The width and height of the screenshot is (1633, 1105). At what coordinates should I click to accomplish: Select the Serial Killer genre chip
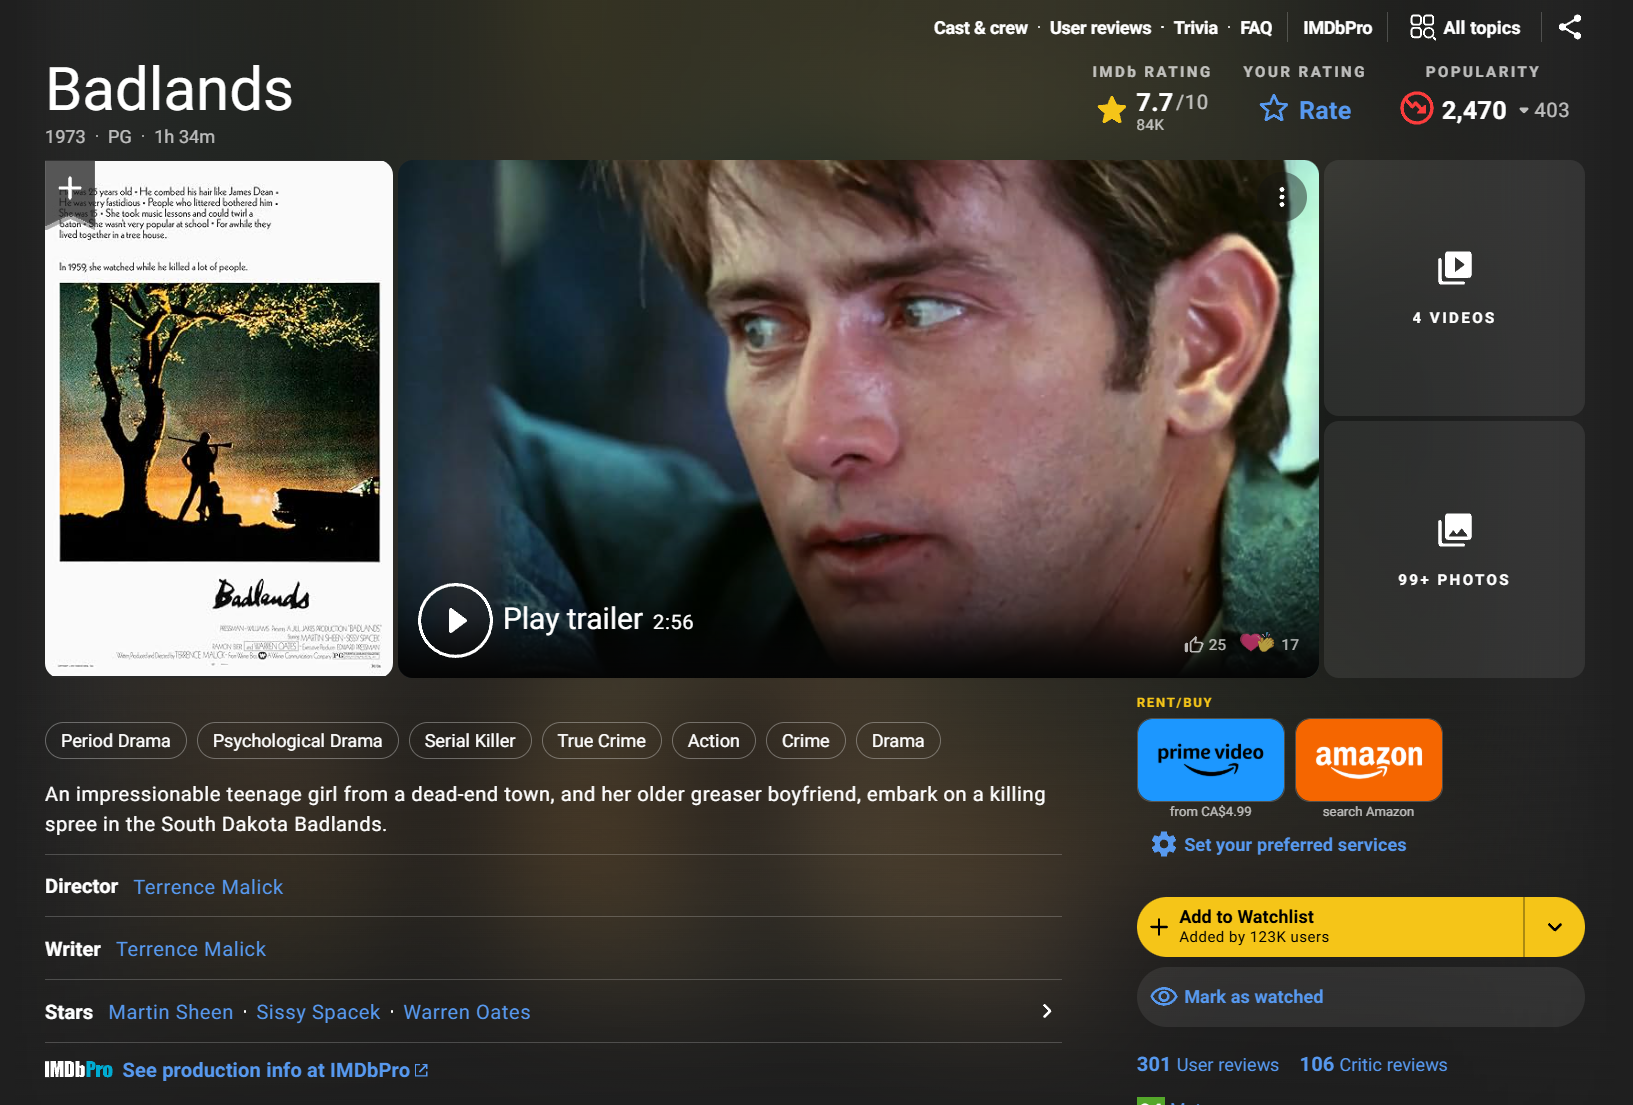point(470,741)
